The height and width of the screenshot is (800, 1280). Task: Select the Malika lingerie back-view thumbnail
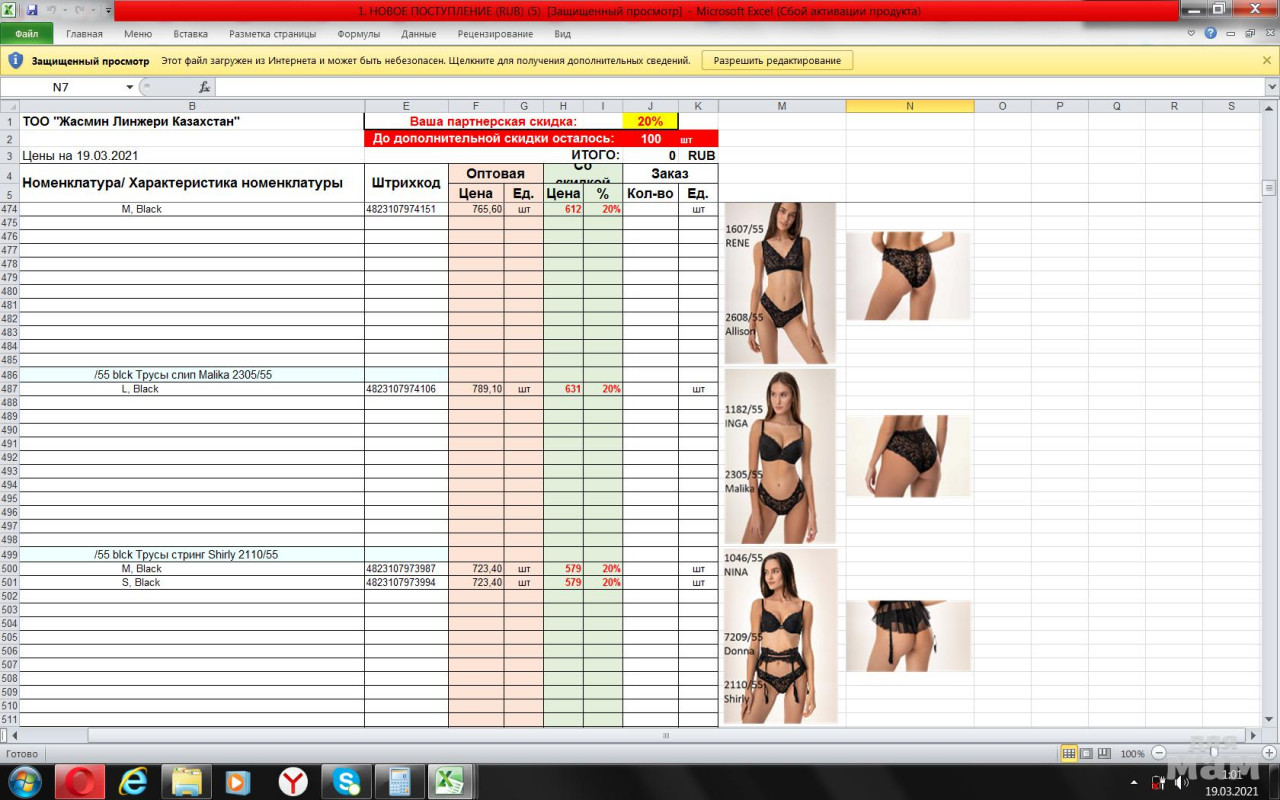[x=908, y=456]
